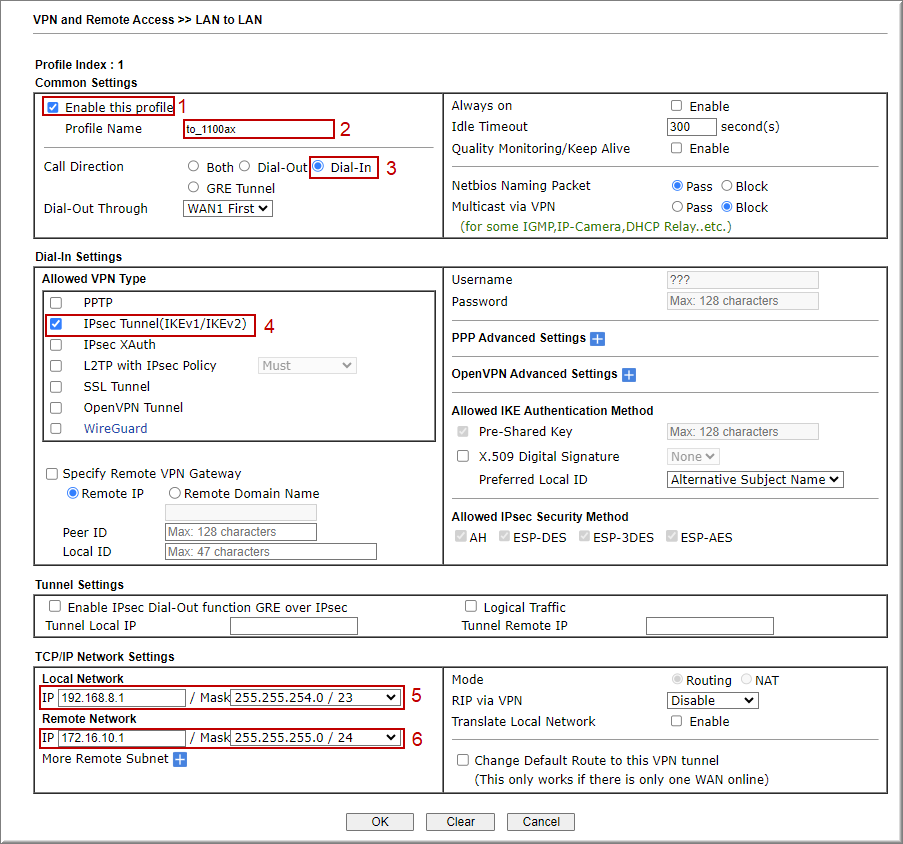Click the Idle Timeout seconds field
Viewport: 903px width, 844px height.
click(x=692, y=127)
